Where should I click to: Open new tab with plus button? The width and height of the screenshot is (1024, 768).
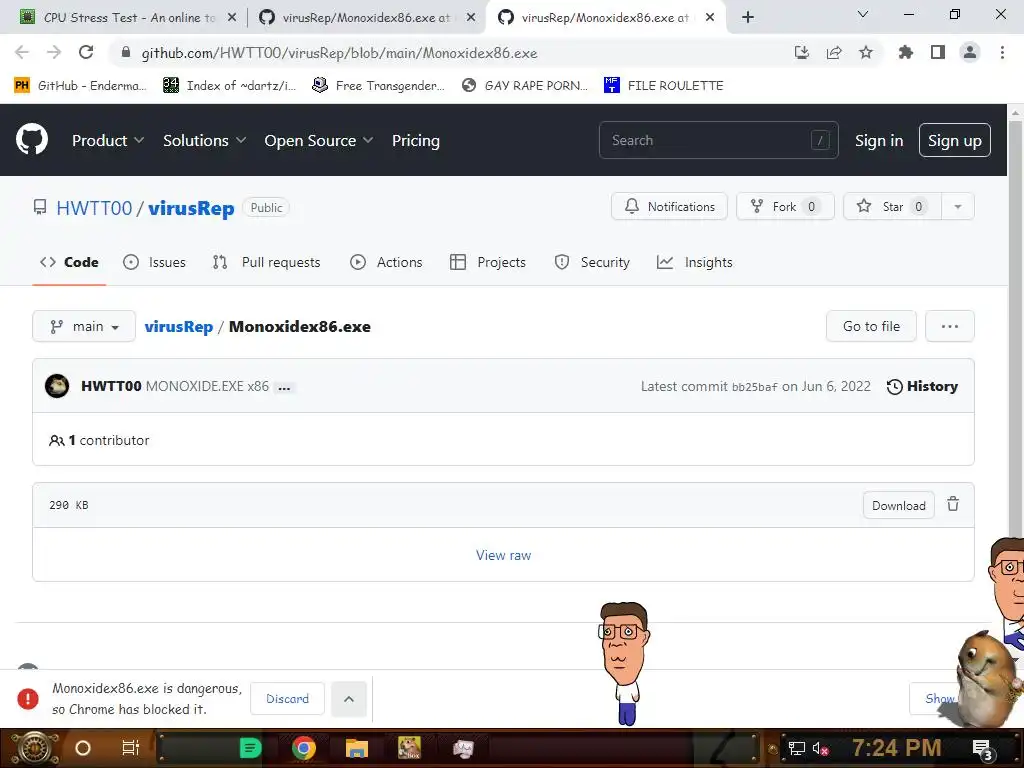(748, 17)
